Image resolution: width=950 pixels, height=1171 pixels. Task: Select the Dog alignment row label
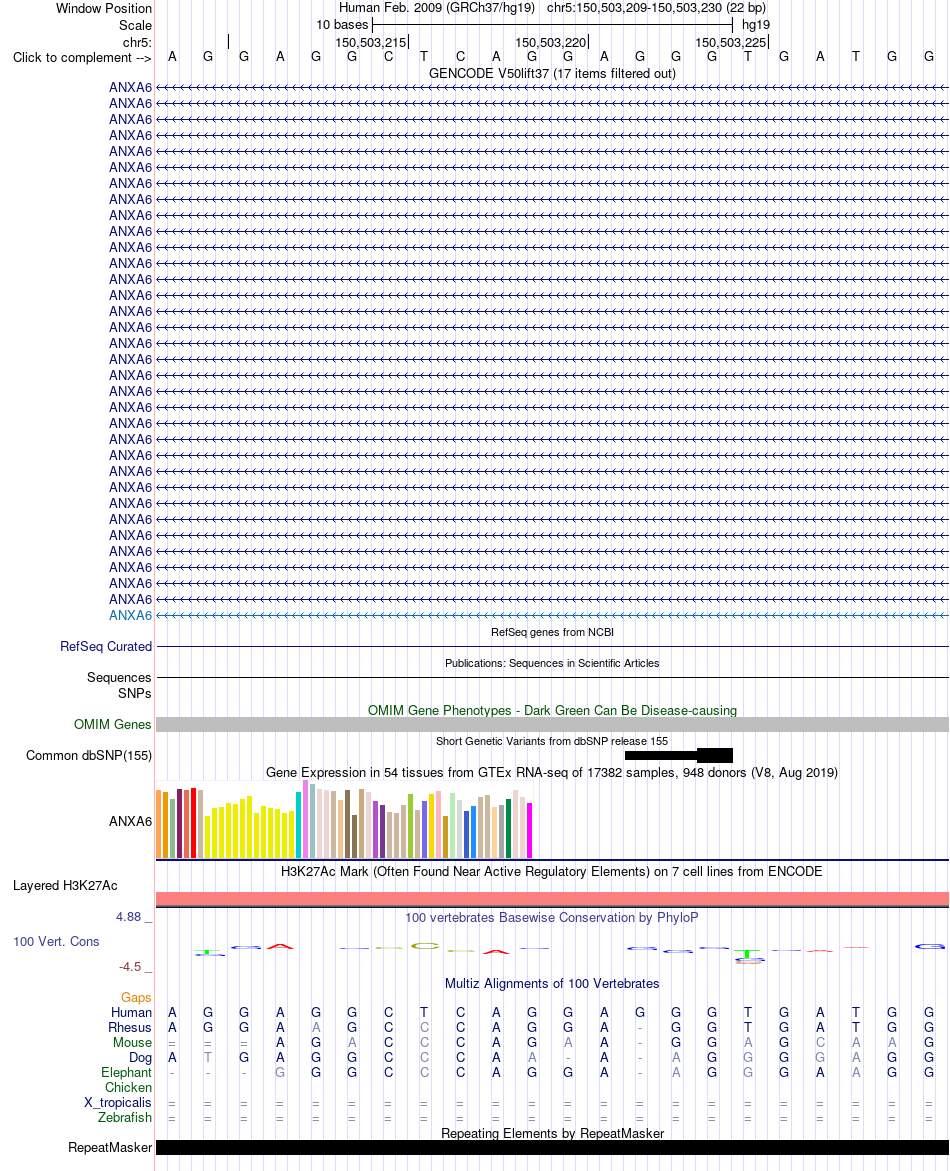click(140, 1057)
